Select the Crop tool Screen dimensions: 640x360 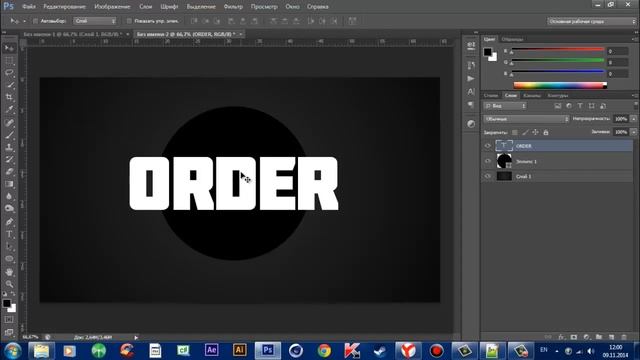9,98
